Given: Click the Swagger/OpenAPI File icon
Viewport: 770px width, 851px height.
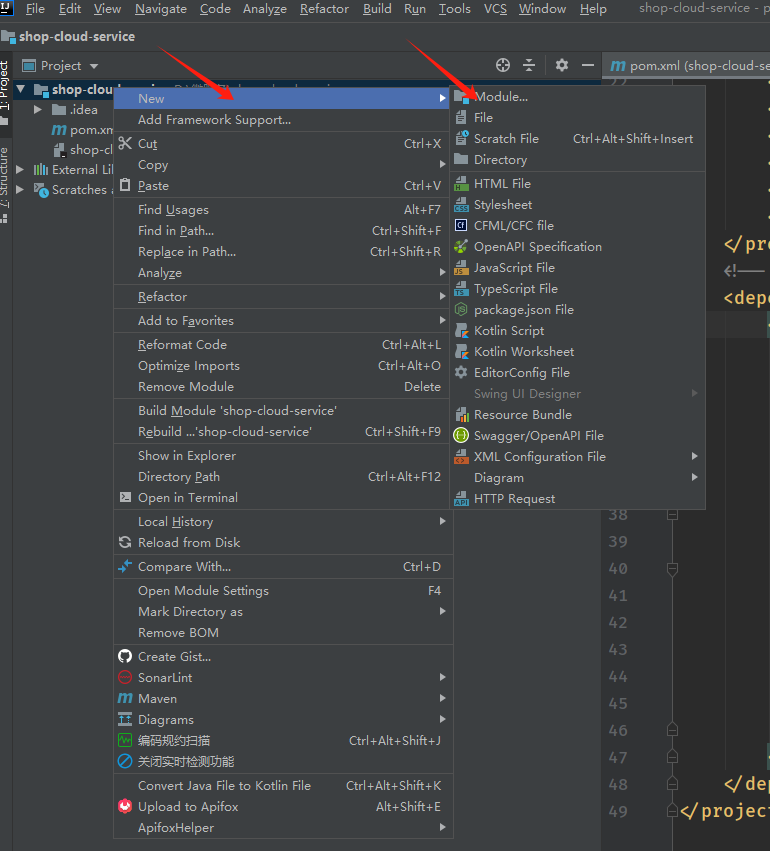Looking at the screenshot, I should pyautogui.click(x=461, y=435).
